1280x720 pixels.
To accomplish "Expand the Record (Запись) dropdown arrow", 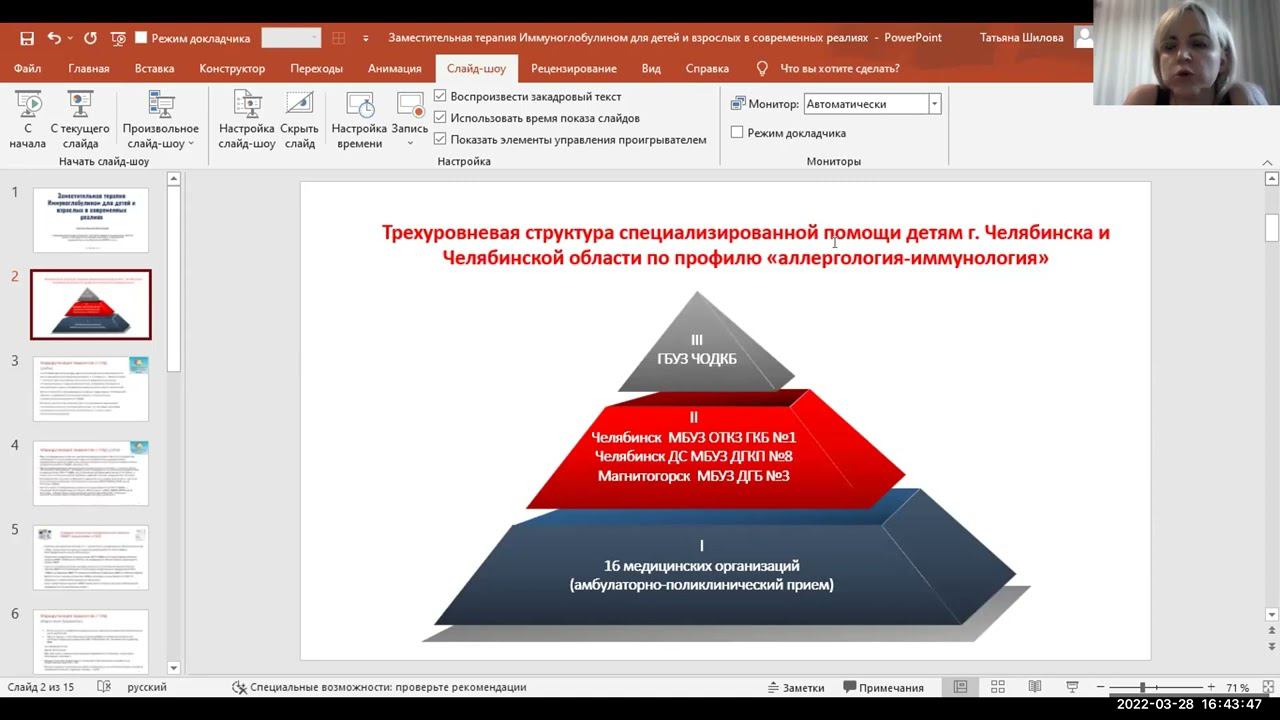I will pyautogui.click(x=410, y=143).
